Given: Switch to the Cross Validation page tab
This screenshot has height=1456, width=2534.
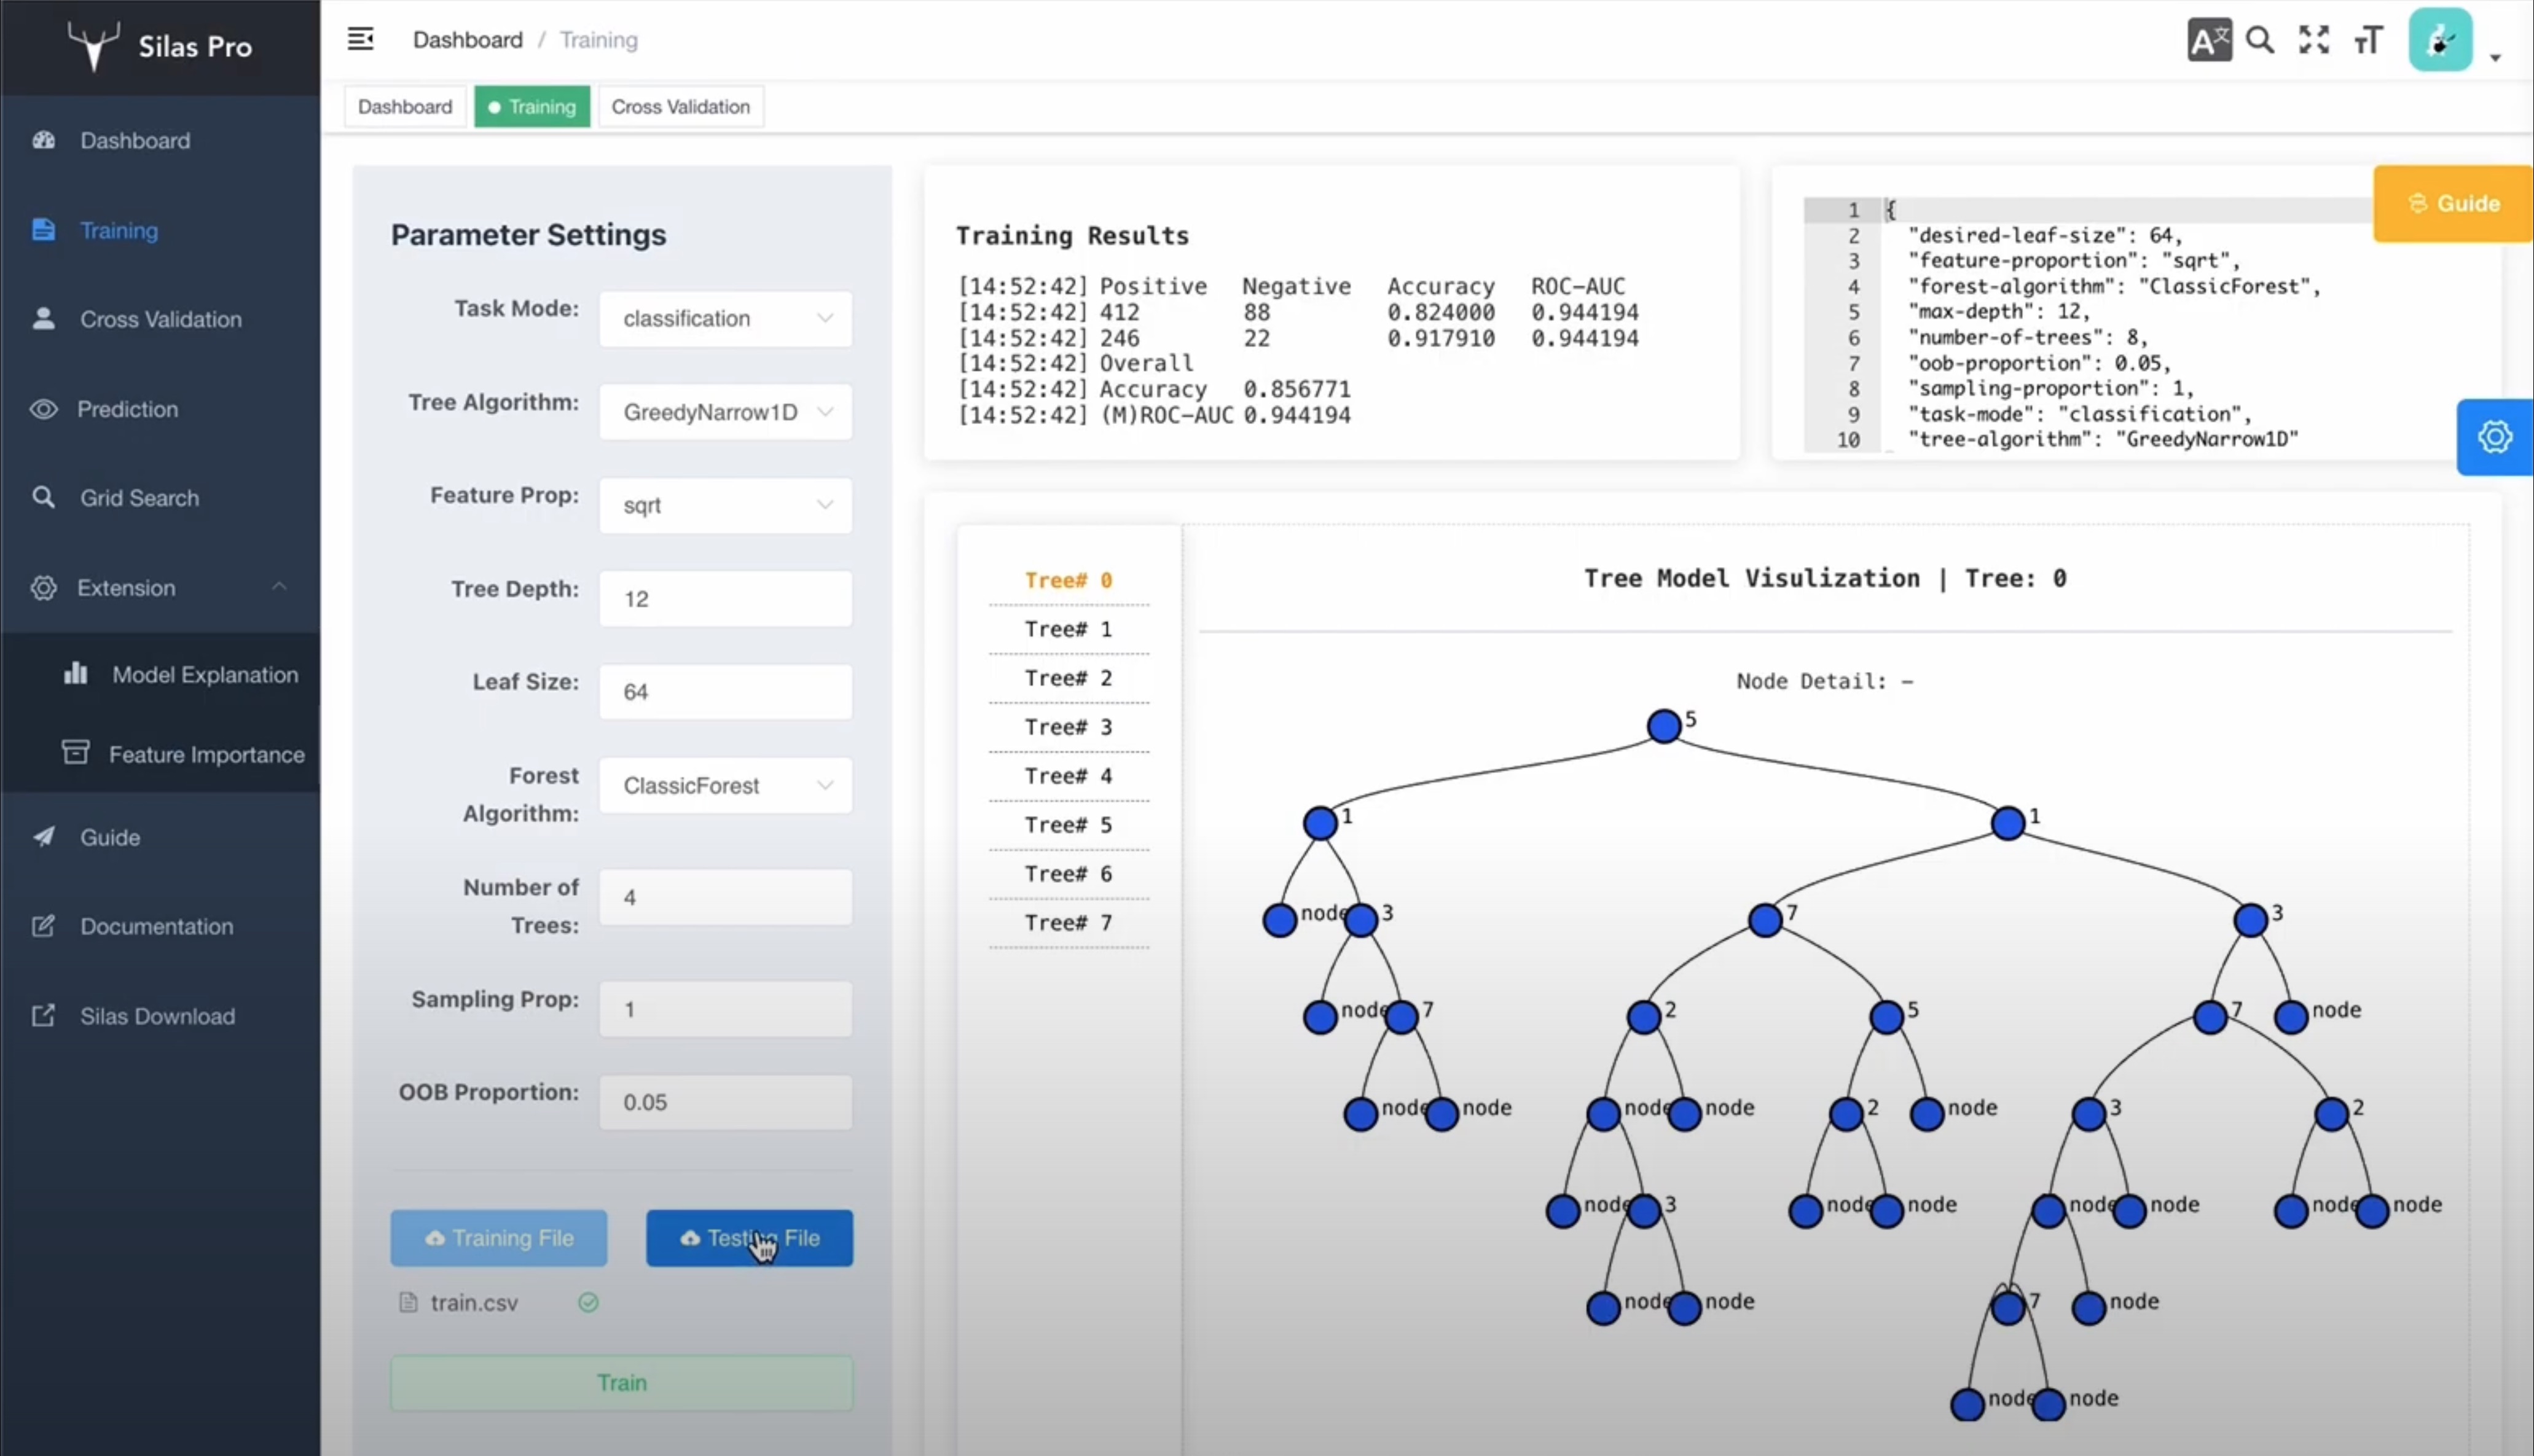Looking at the screenshot, I should click(680, 106).
